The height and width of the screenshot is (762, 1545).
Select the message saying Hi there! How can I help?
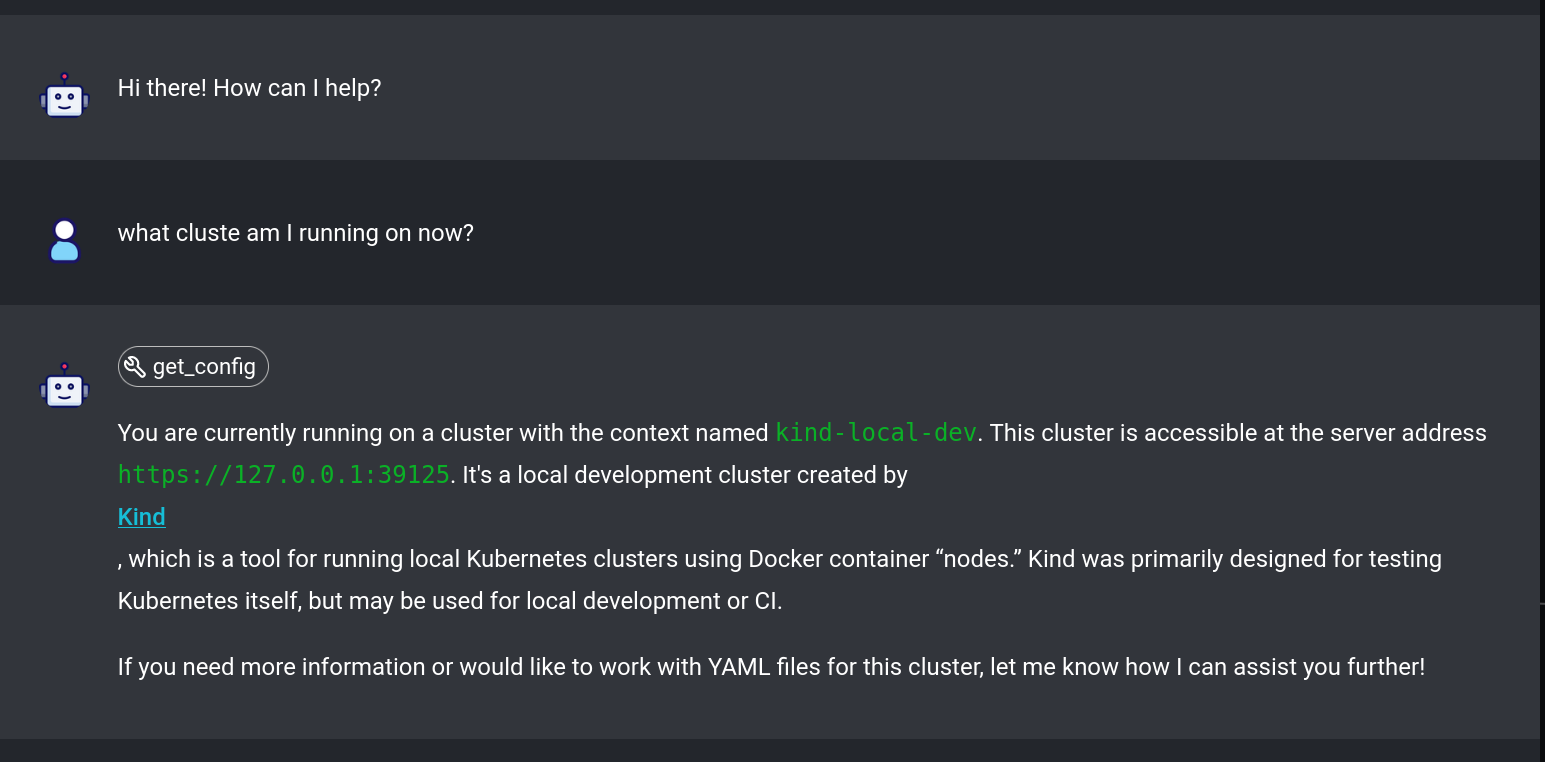click(249, 88)
